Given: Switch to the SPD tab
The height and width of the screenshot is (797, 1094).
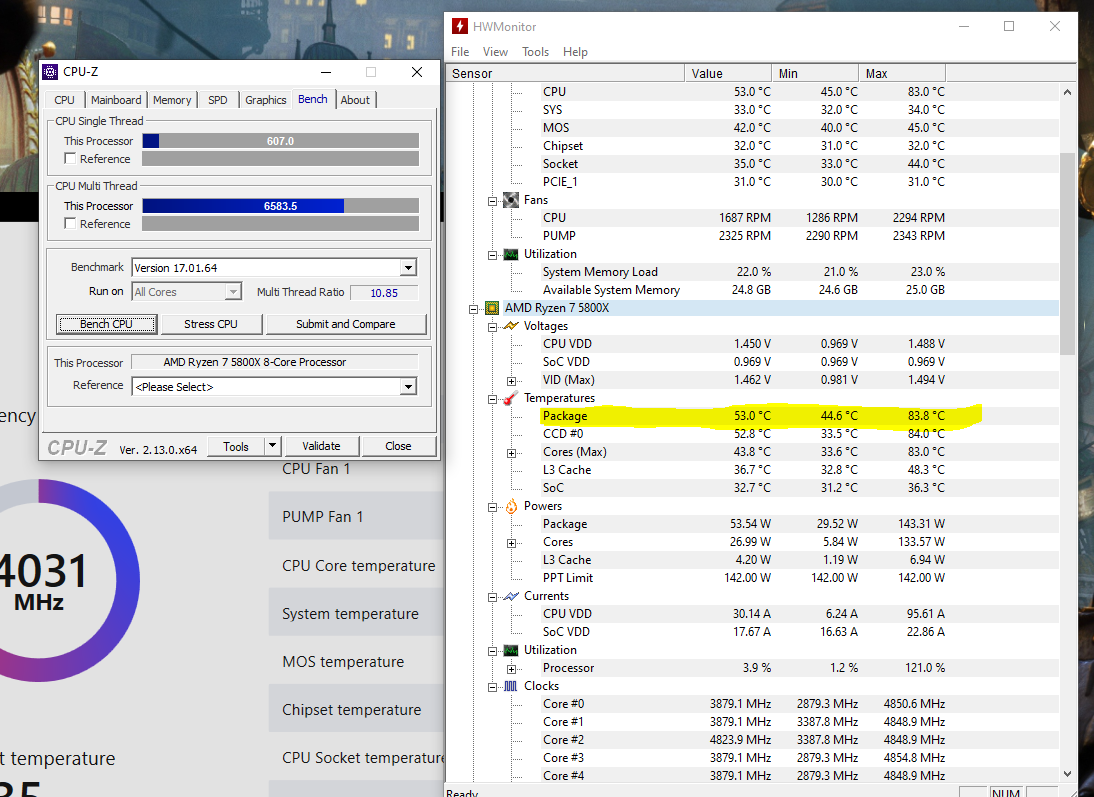Looking at the screenshot, I should pyautogui.click(x=218, y=100).
